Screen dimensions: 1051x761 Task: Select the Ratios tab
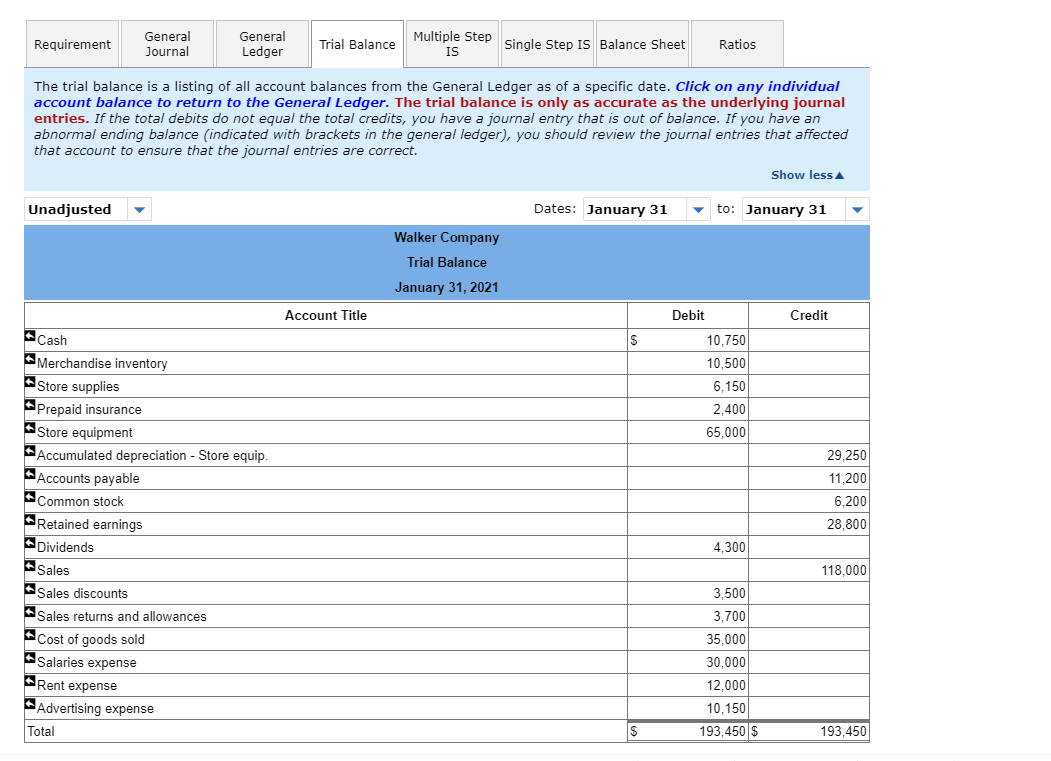pyautogui.click(x=737, y=43)
